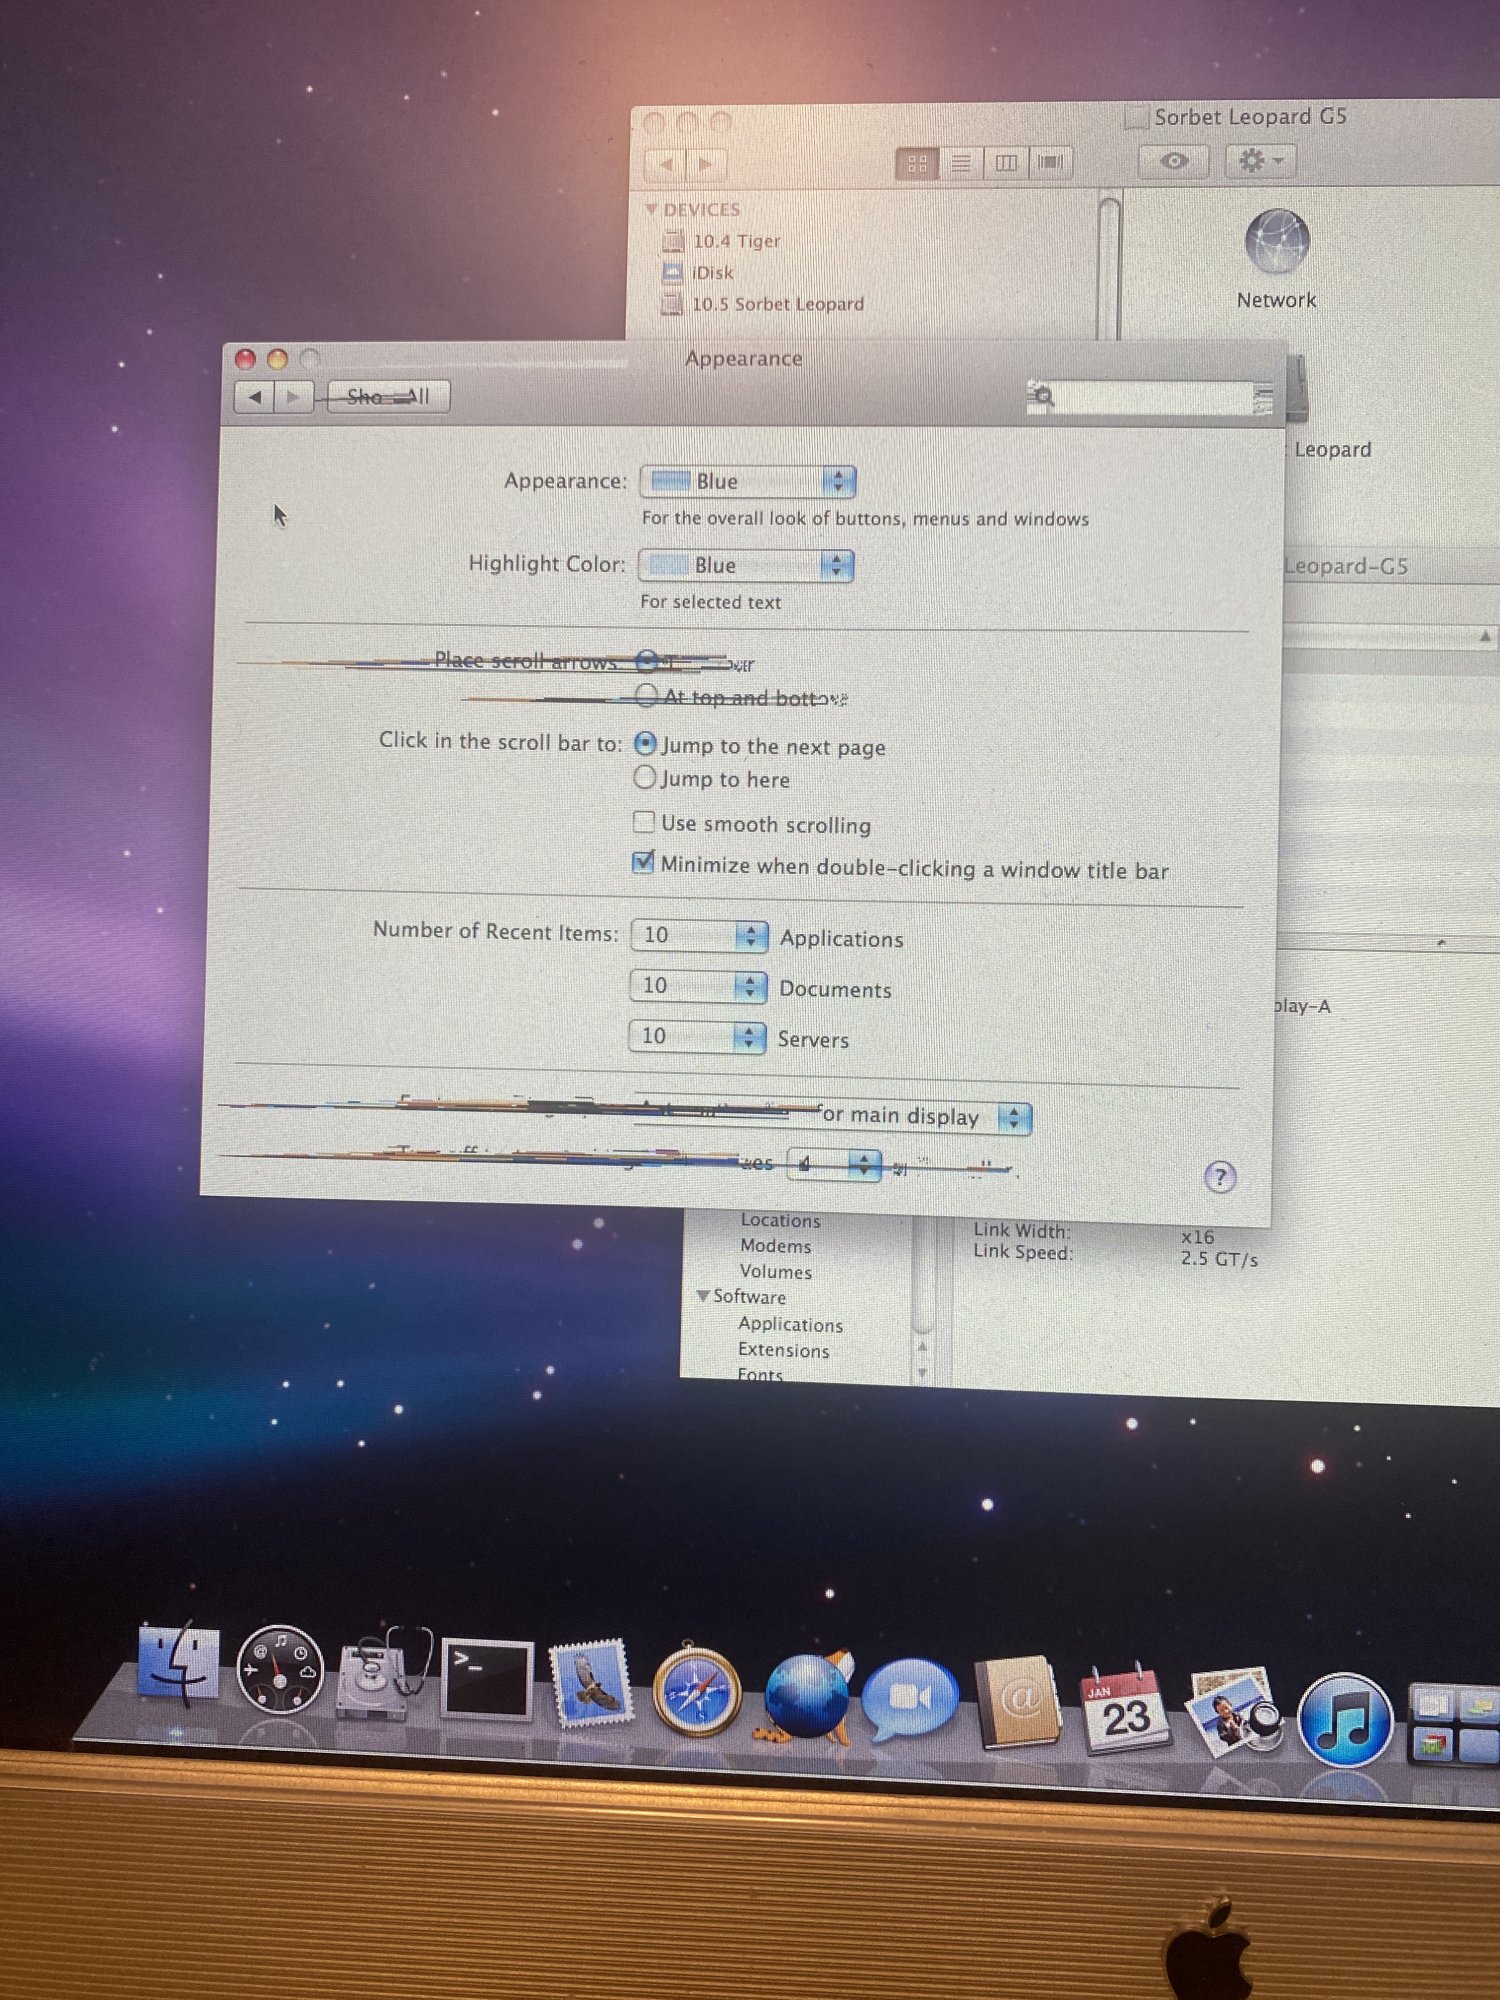Change recent Documents count dropdown
Viewport: 1500px width, 2000px height.
pos(699,986)
